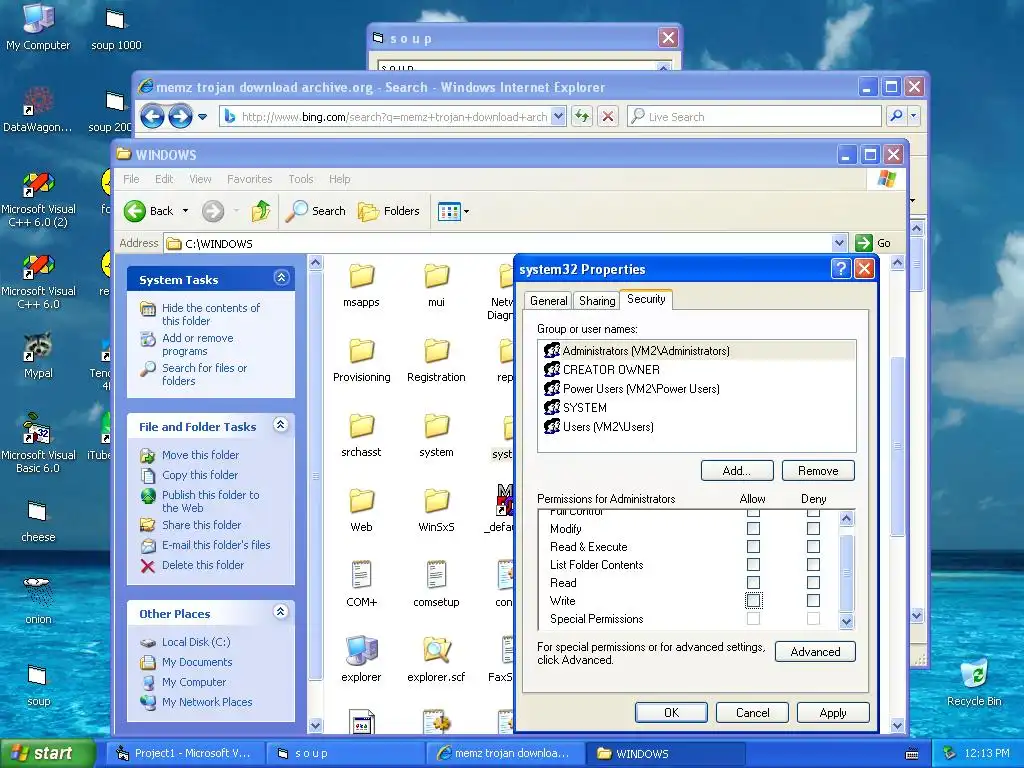Open File menu in WINDOWS explorer
The width and height of the screenshot is (1024, 768).
[131, 179]
